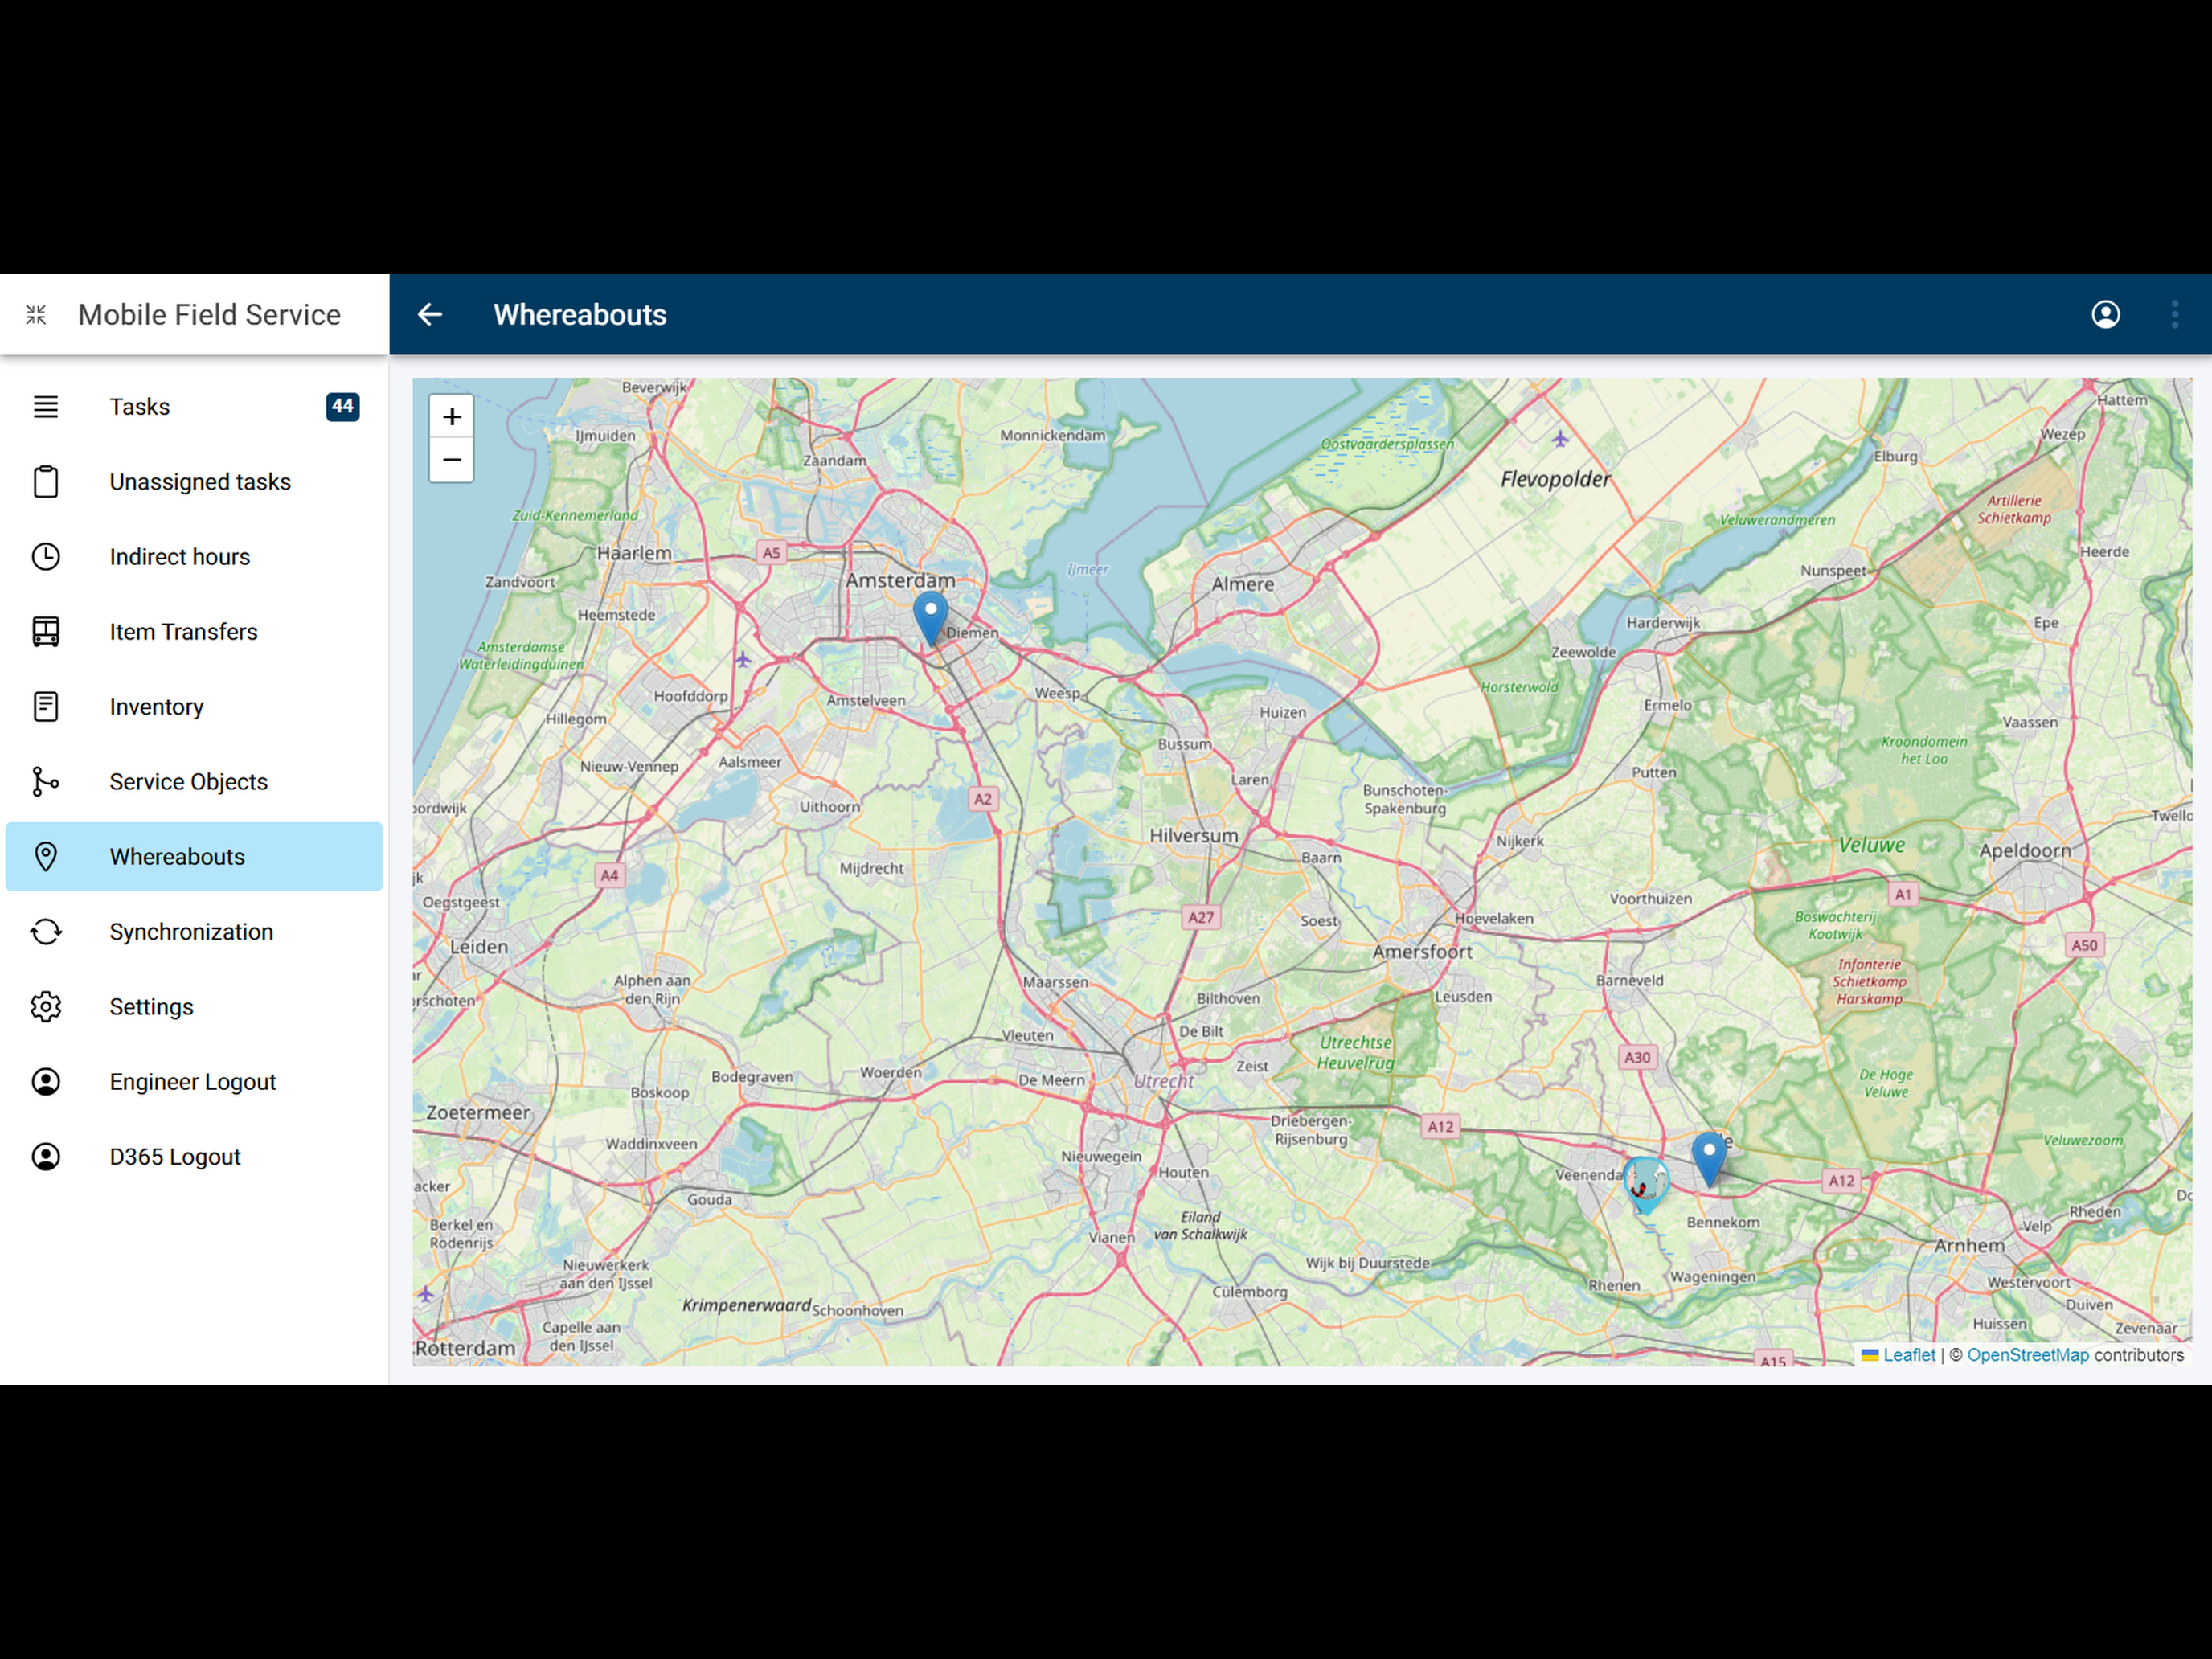Click the Inventory document icon

(x=46, y=707)
